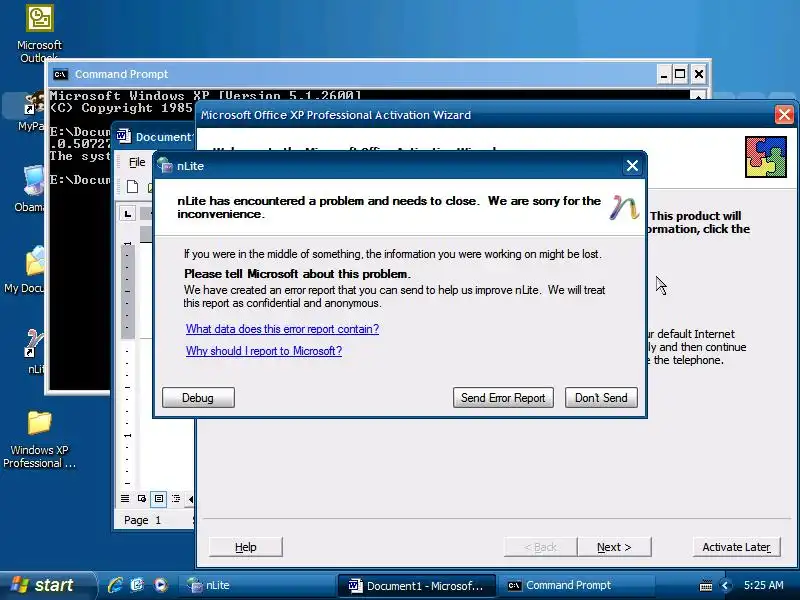Click the Command Prompt window title text
This screenshot has width=800, height=600.
coord(121,74)
